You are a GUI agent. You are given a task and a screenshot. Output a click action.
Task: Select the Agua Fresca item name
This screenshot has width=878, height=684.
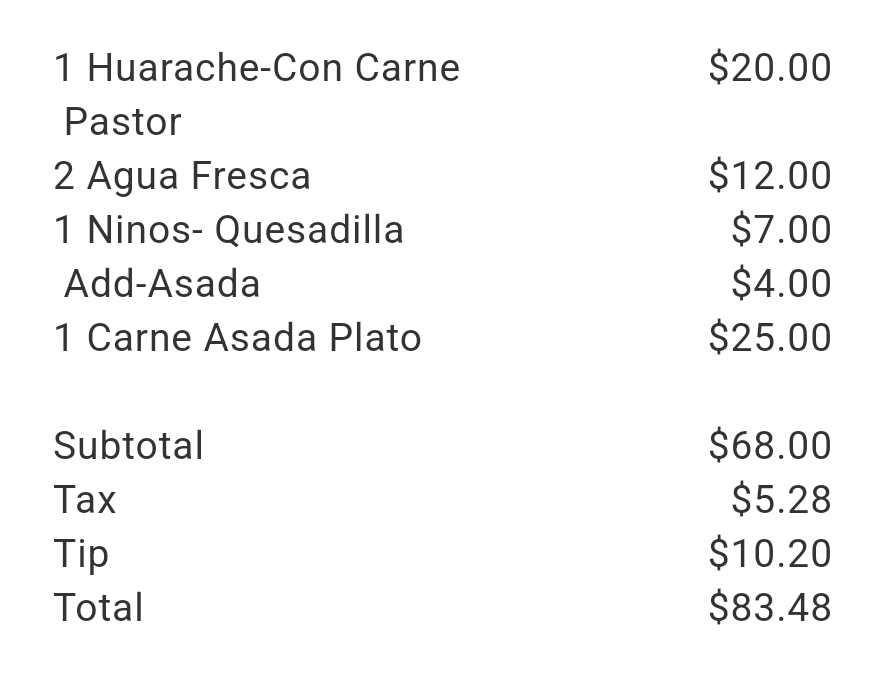(199, 176)
